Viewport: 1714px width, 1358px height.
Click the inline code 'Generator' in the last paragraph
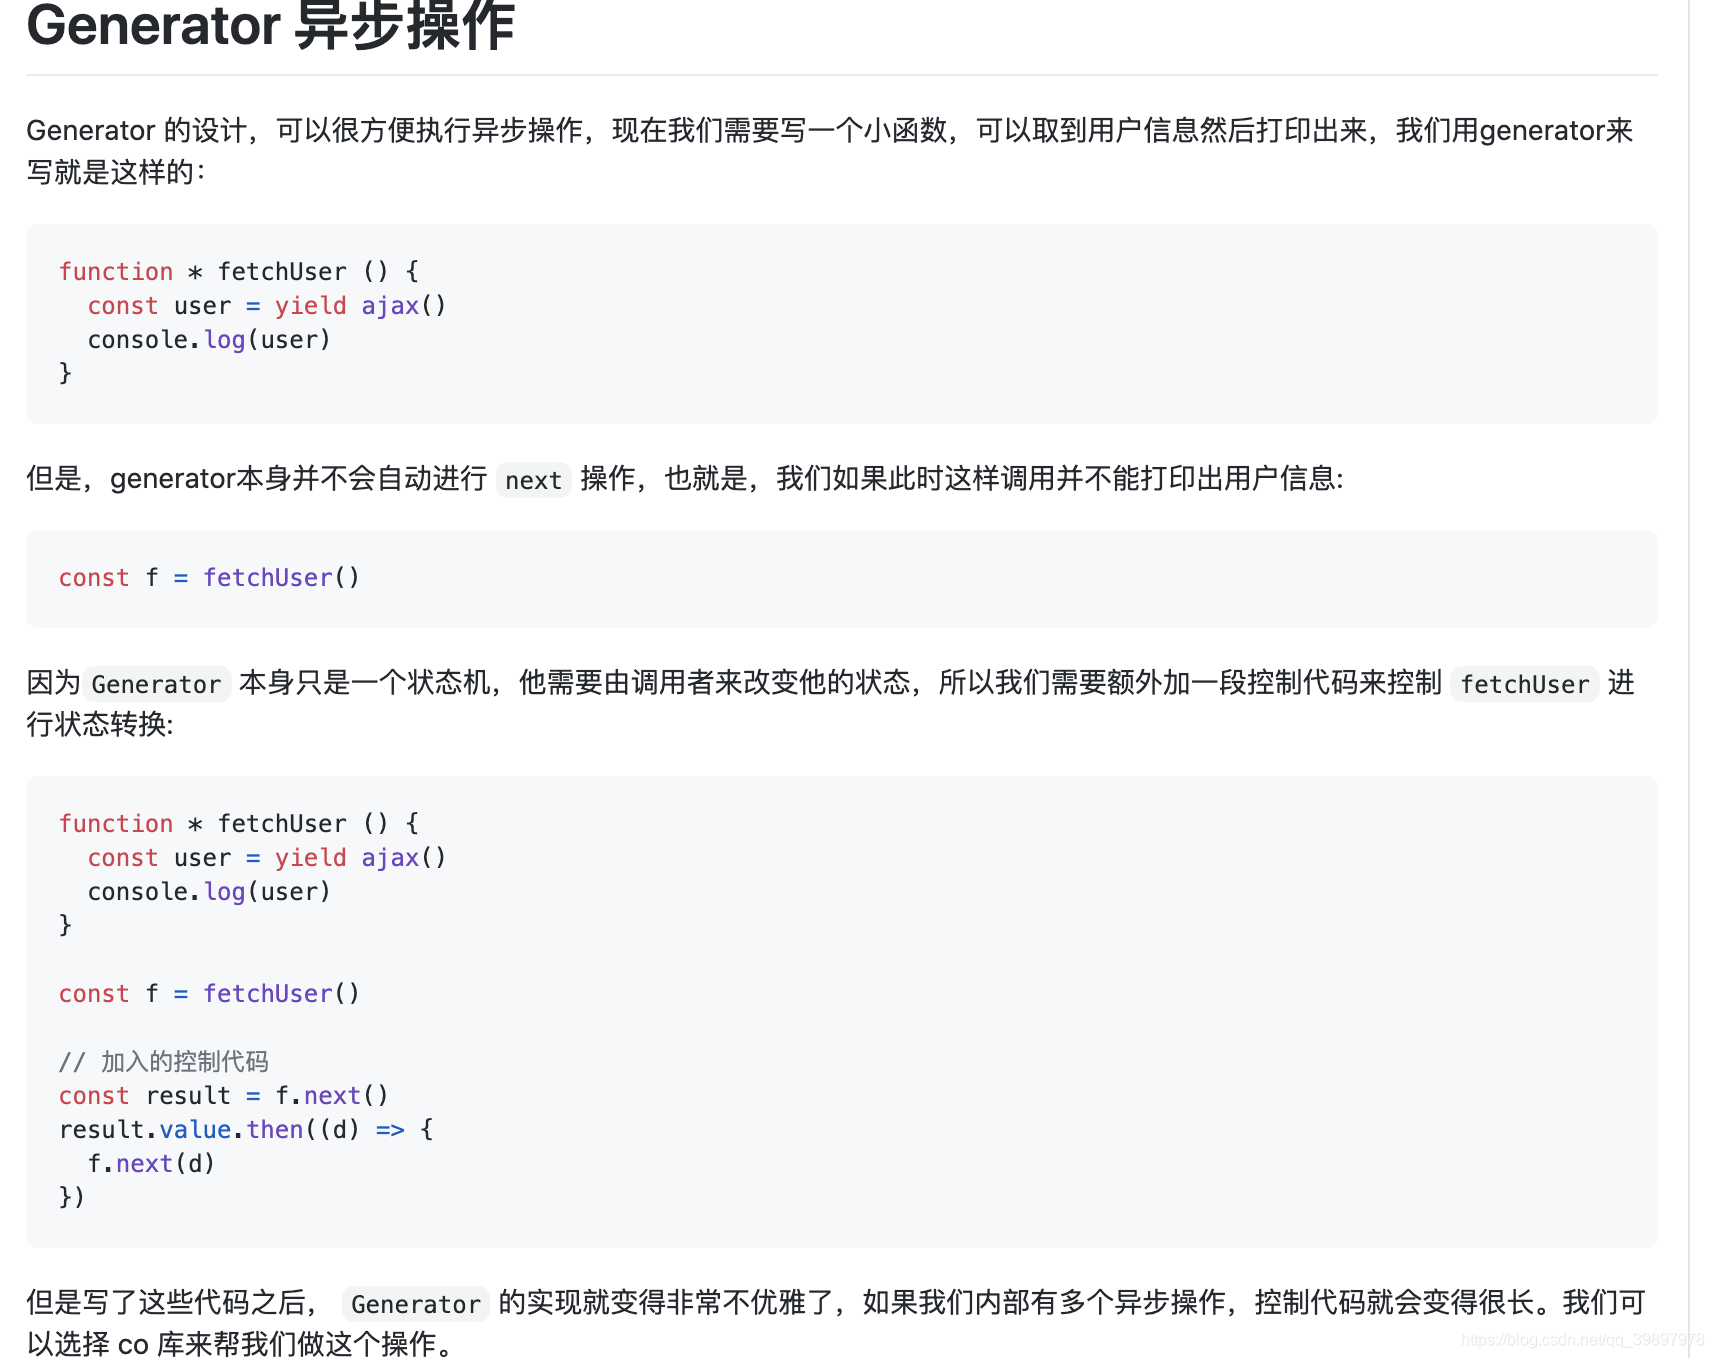(x=416, y=1304)
